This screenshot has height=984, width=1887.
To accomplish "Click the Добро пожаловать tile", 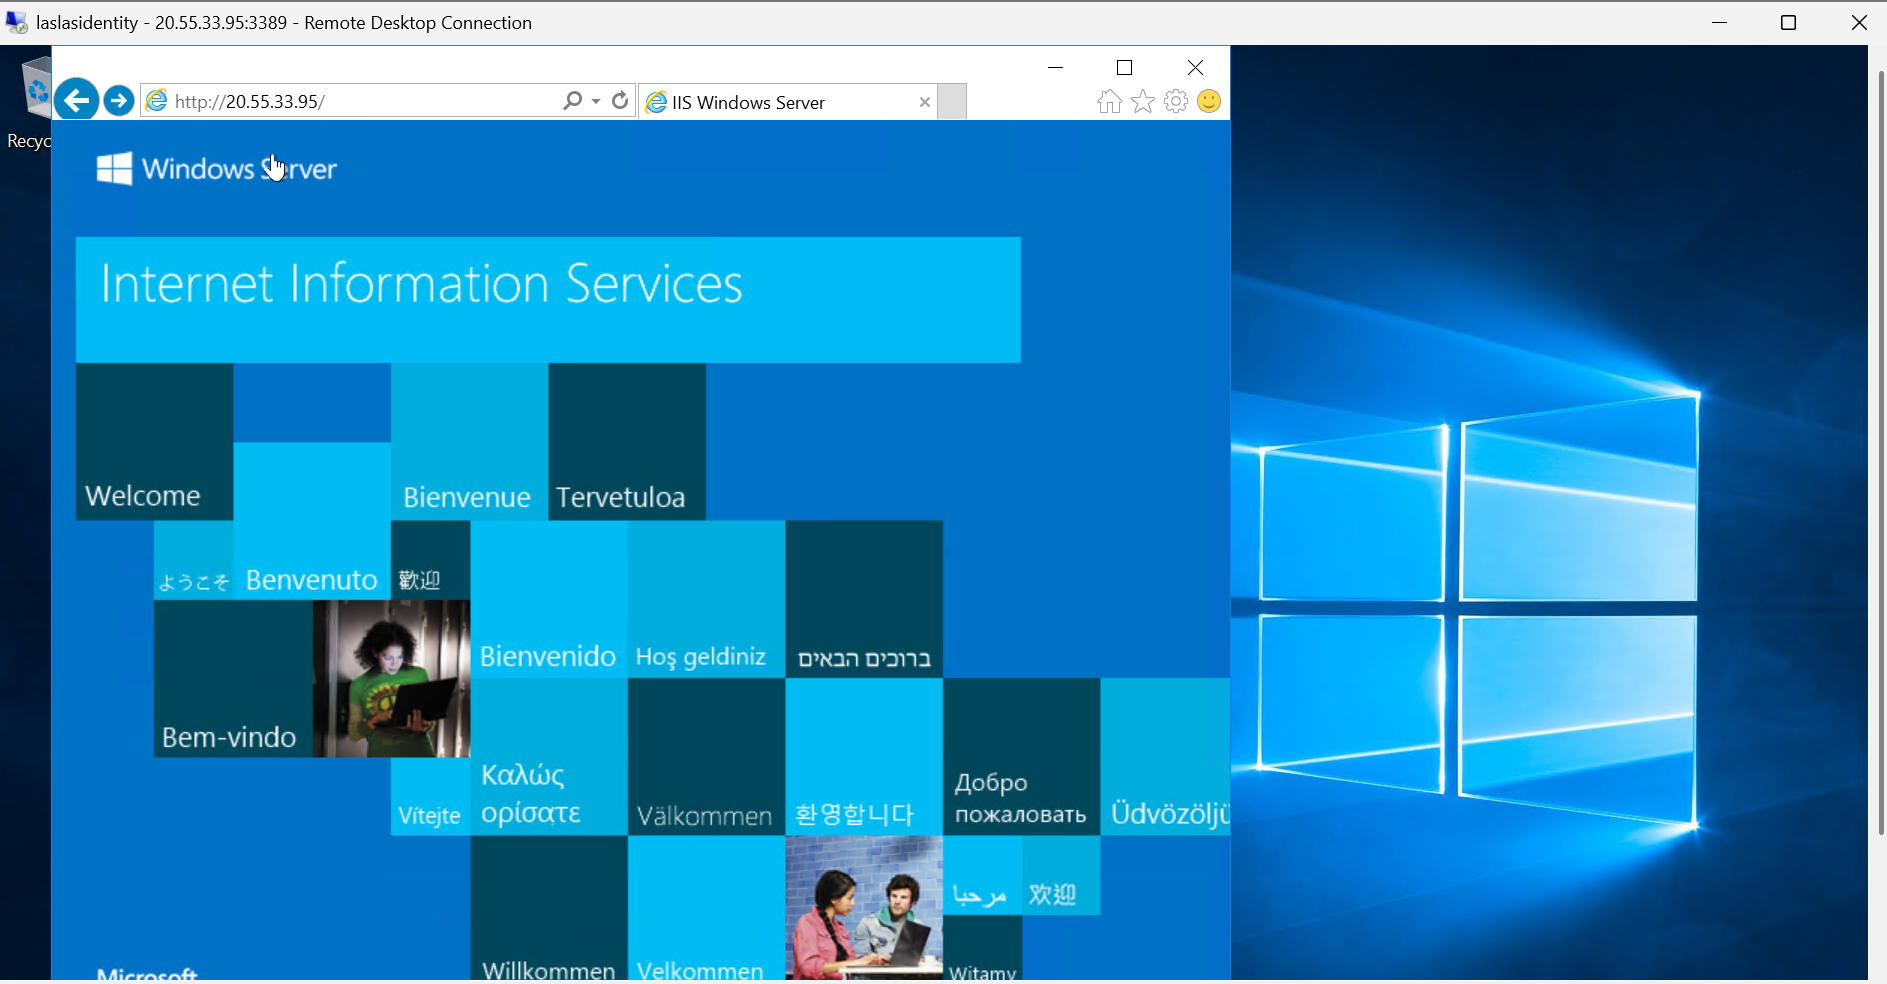I will click(x=1021, y=756).
